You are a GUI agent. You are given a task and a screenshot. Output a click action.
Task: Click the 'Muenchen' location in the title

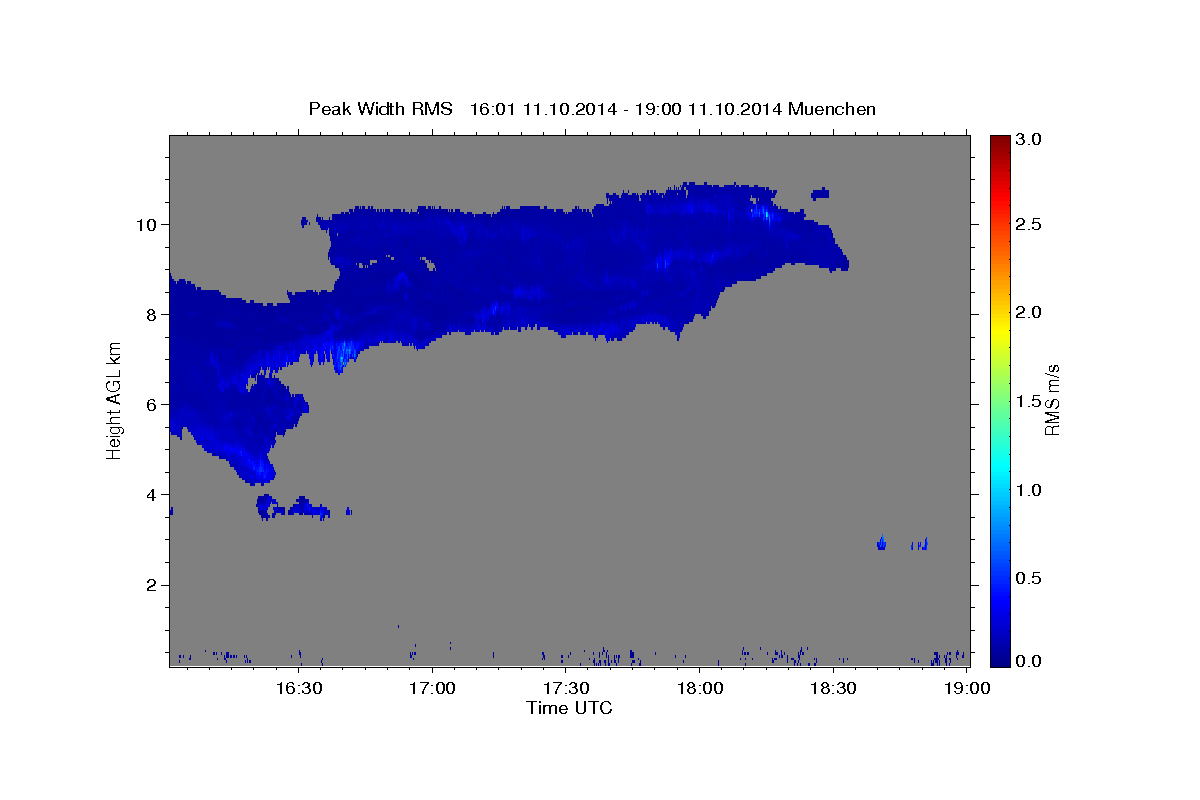tap(832, 109)
